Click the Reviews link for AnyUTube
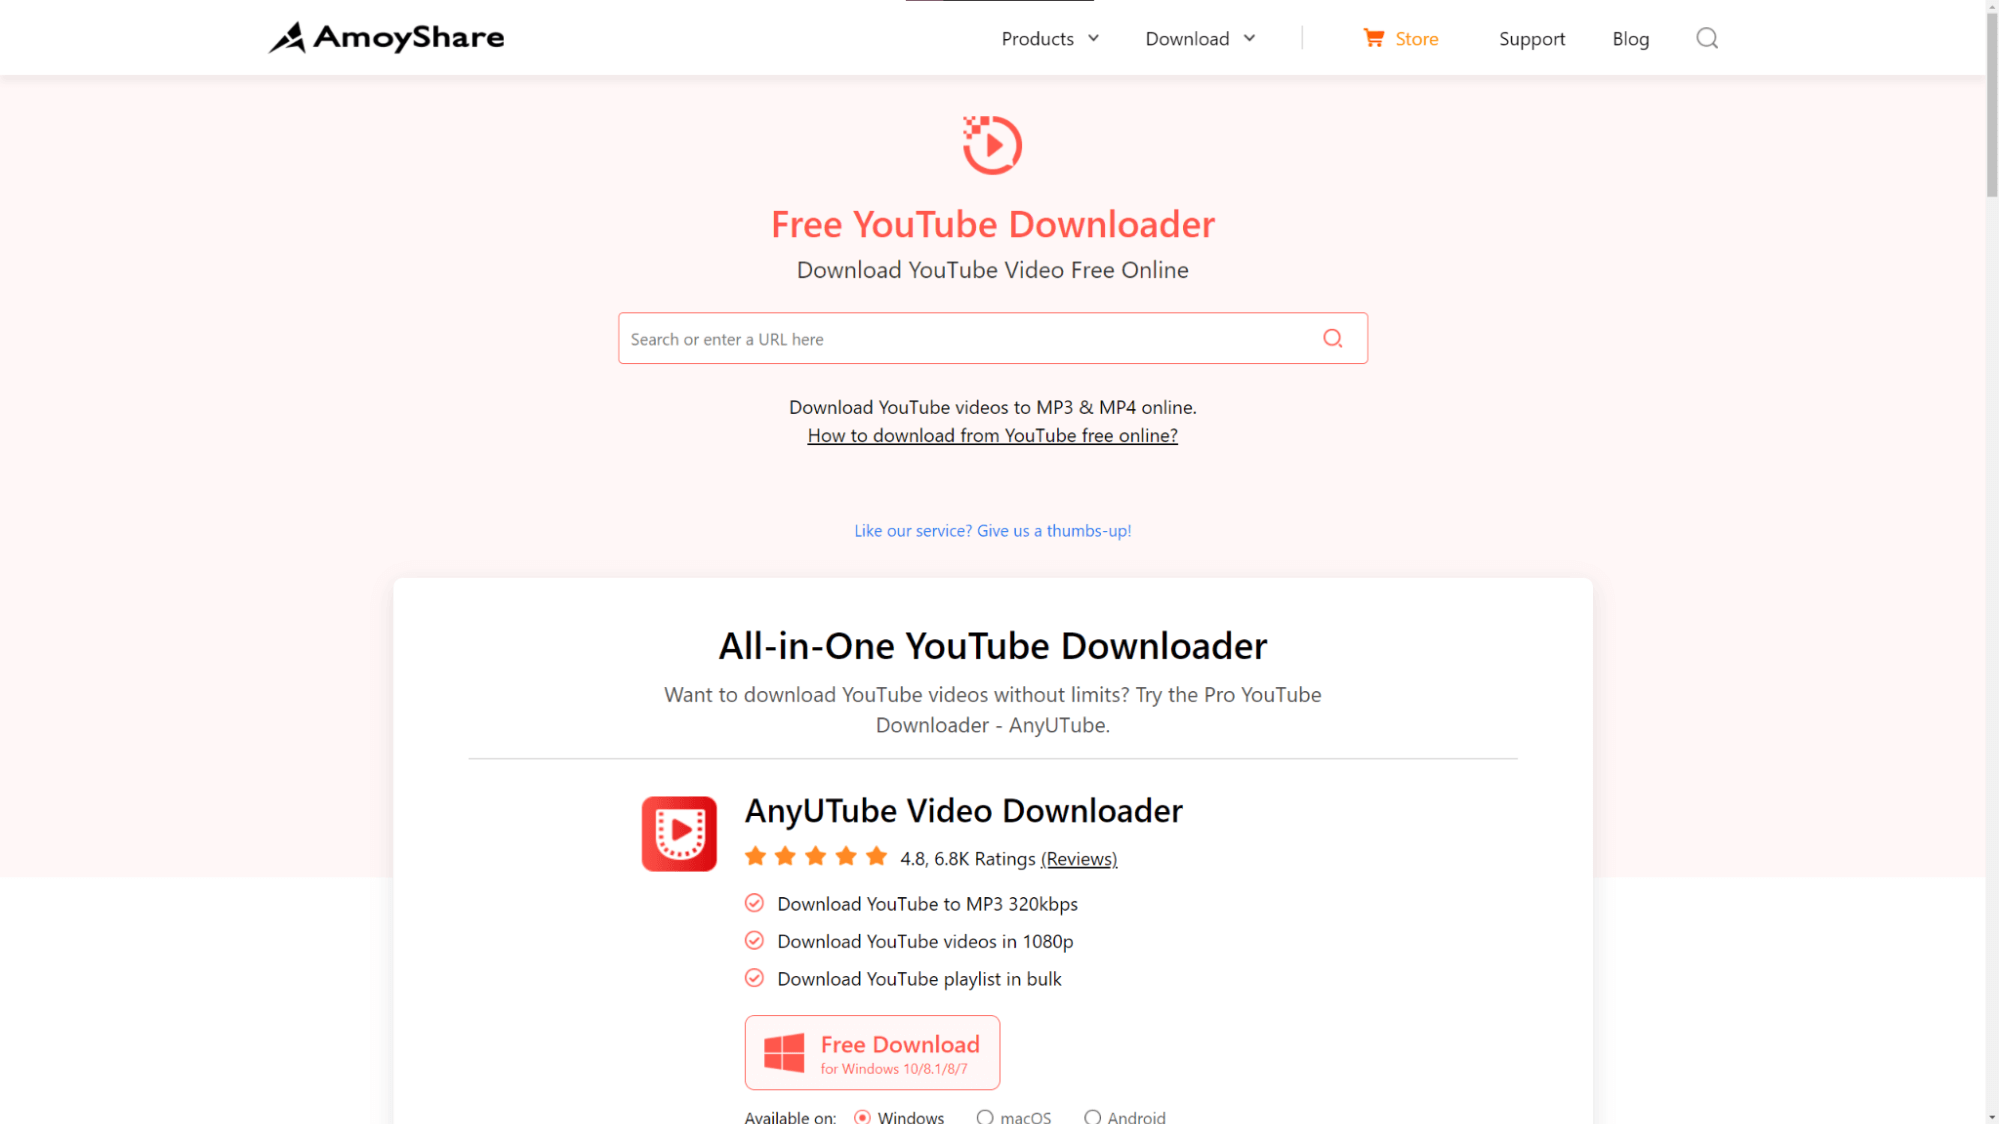The height and width of the screenshot is (1125, 1999). pos(1079,859)
